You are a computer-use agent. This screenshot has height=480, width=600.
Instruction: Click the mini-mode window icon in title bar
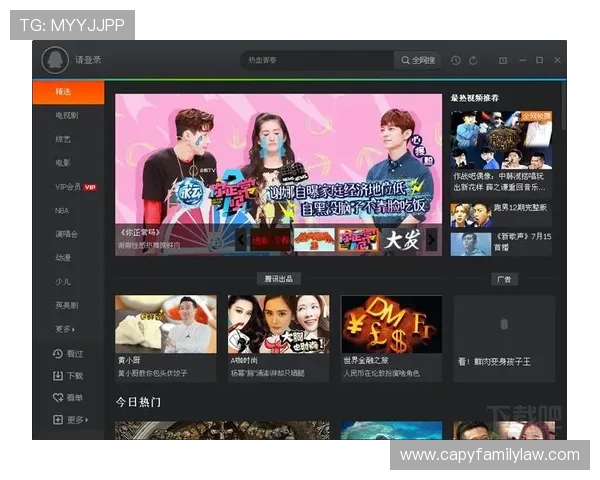click(x=503, y=60)
